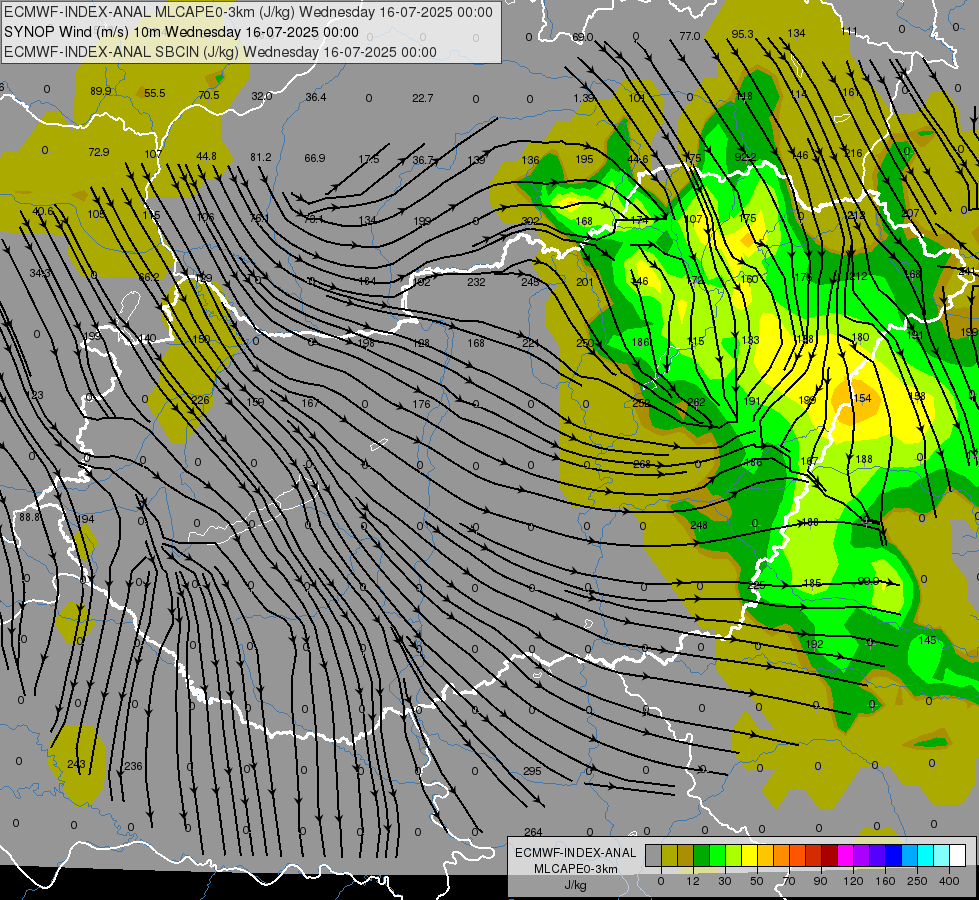
Task: Click the map value 154 in orange area
Action: pos(862,398)
